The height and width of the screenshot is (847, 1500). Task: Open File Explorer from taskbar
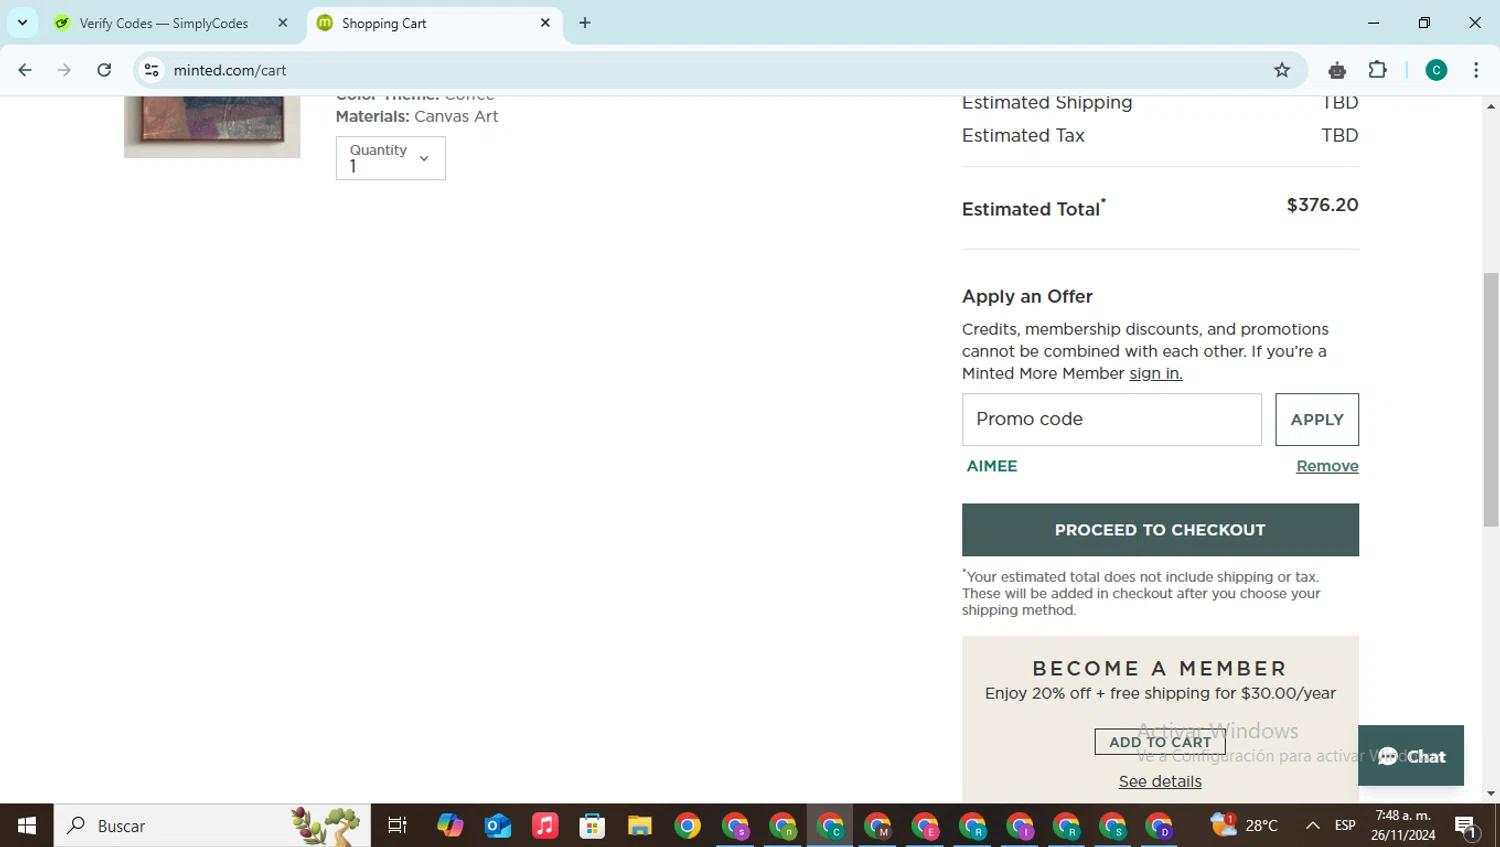pyautogui.click(x=640, y=825)
